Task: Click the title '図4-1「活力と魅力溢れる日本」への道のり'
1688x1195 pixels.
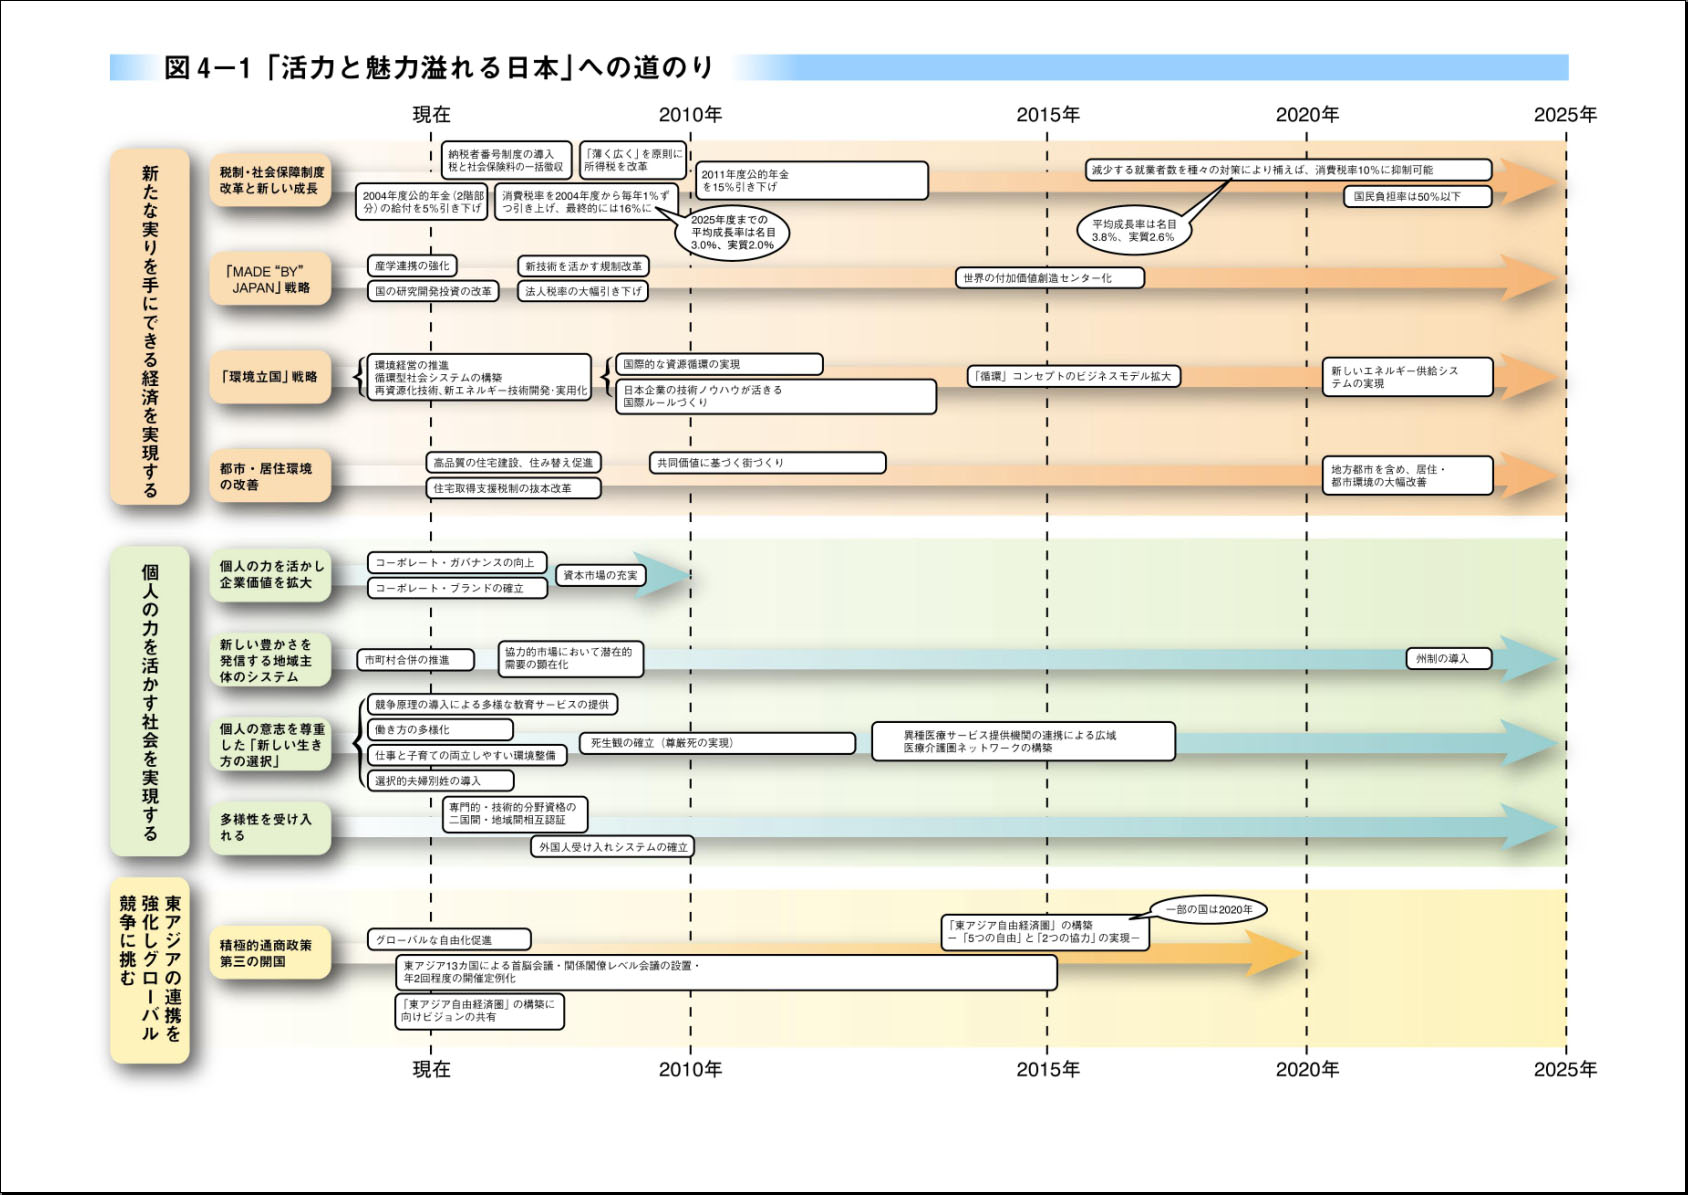Action: pos(439,67)
